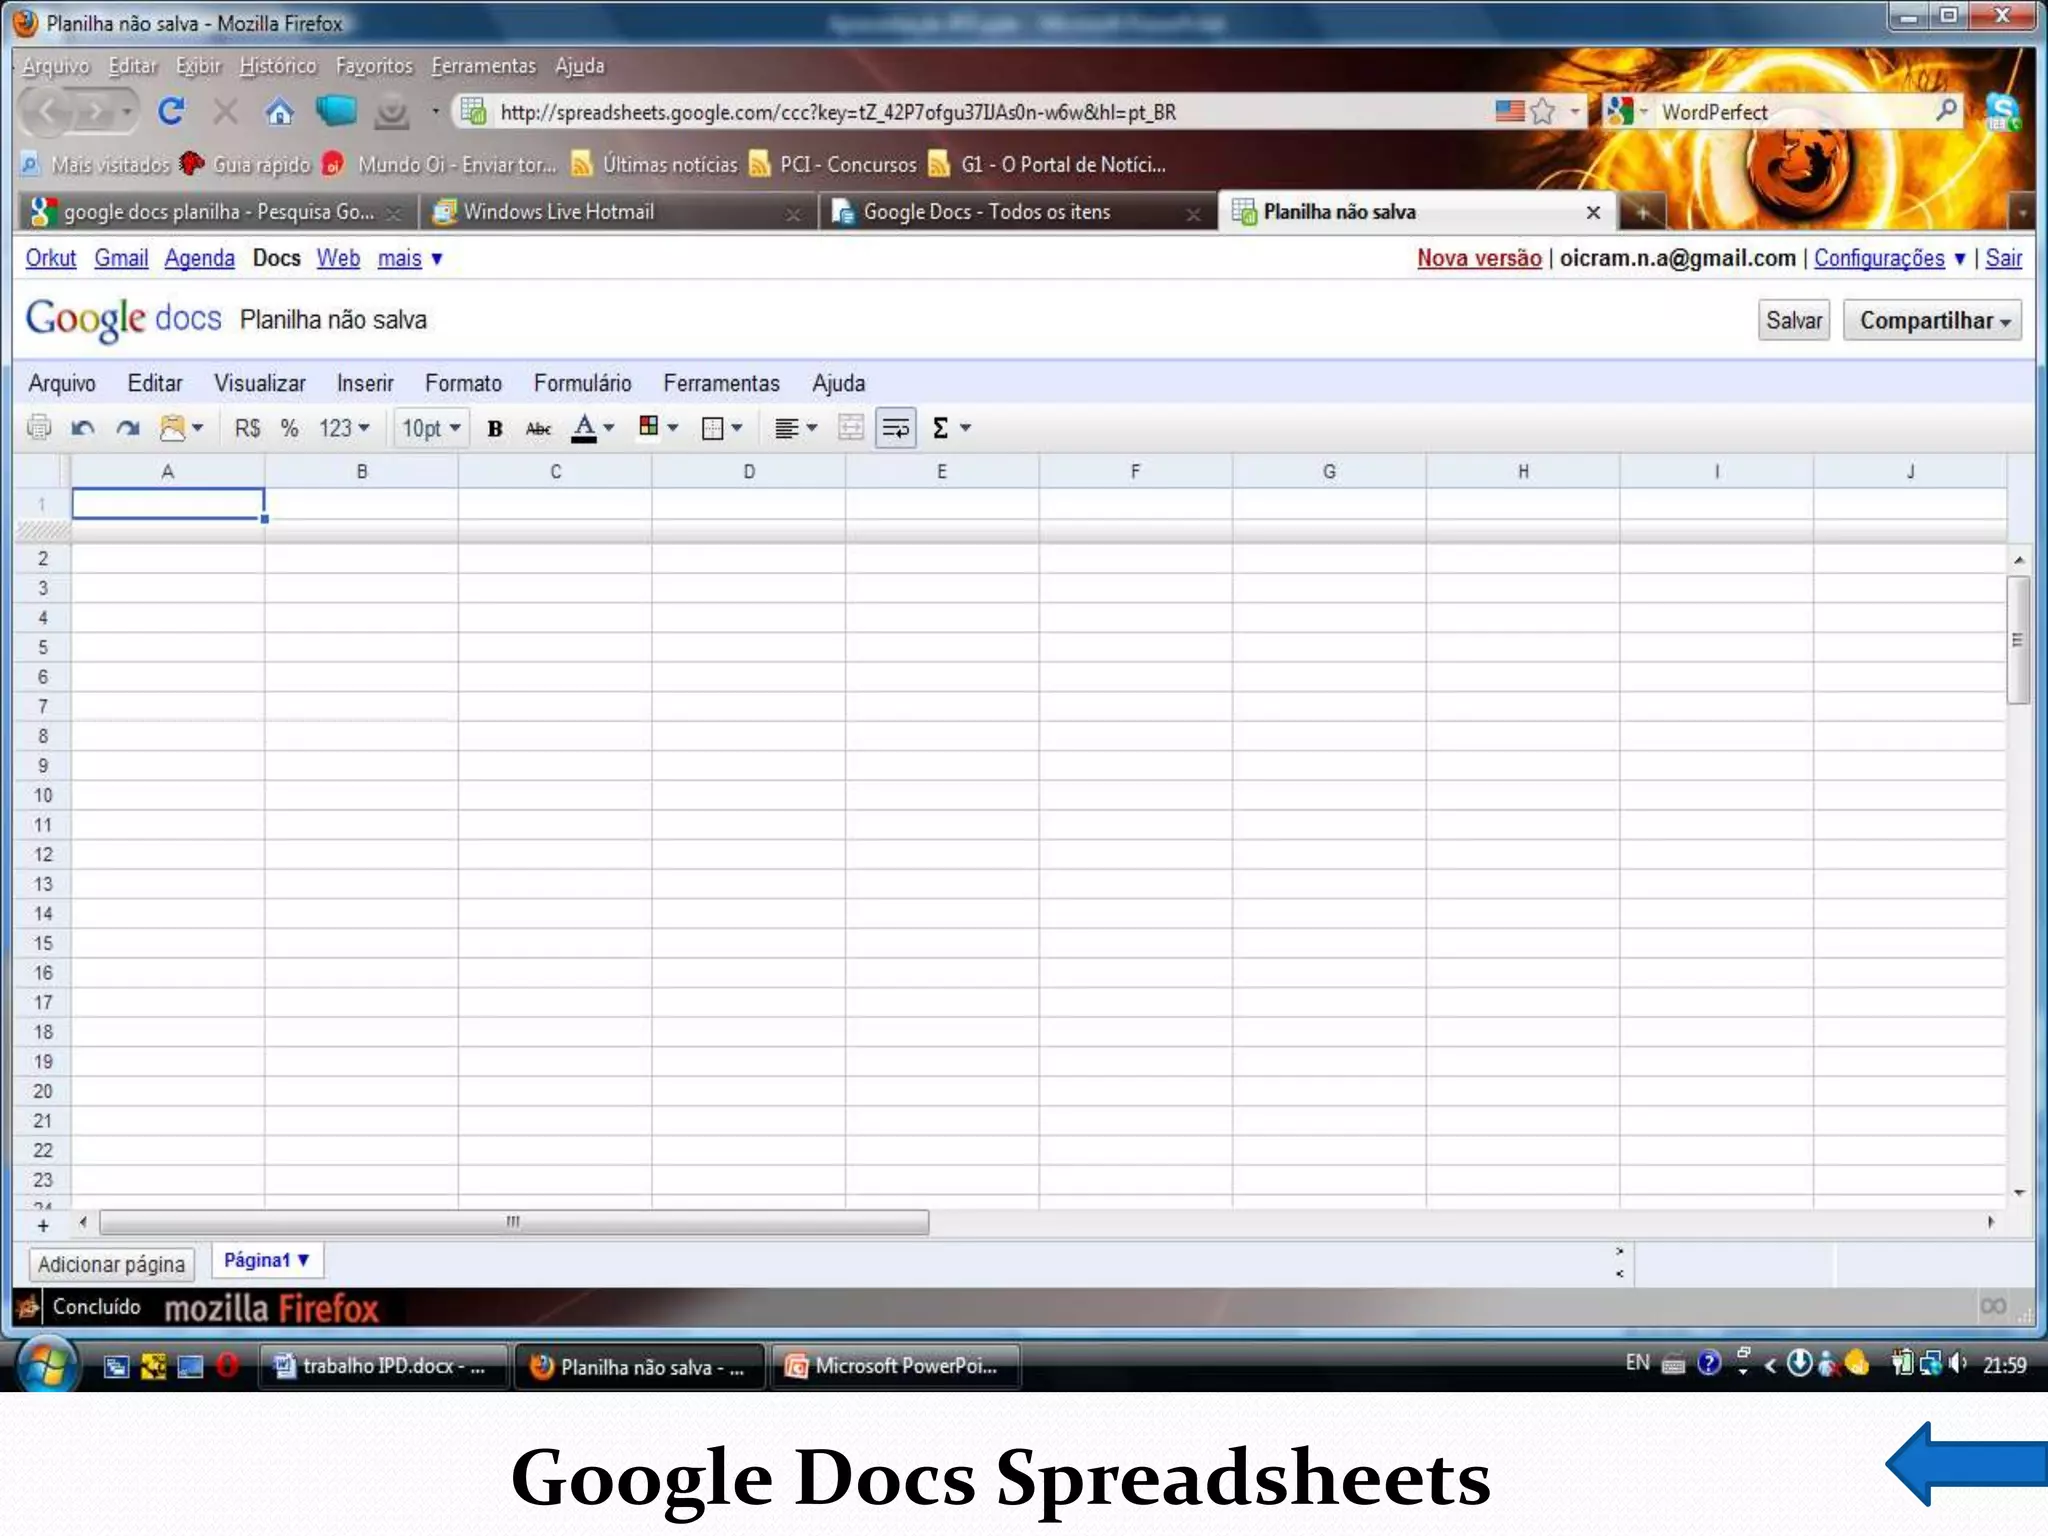Image resolution: width=2048 pixels, height=1536 pixels.
Task: Open the Visualizar menu
Action: click(259, 383)
